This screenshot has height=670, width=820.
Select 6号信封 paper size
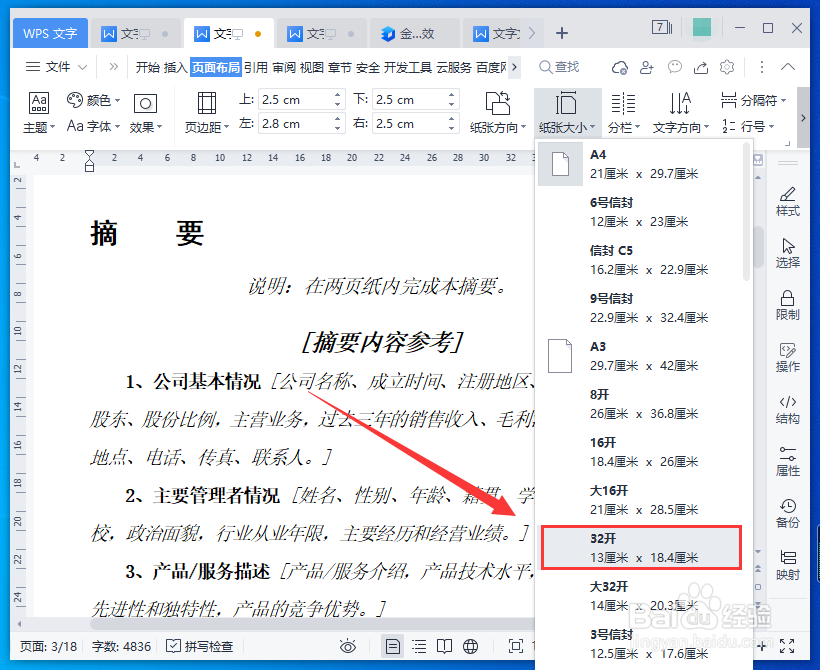pyautogui.click(x=643, y=212)
